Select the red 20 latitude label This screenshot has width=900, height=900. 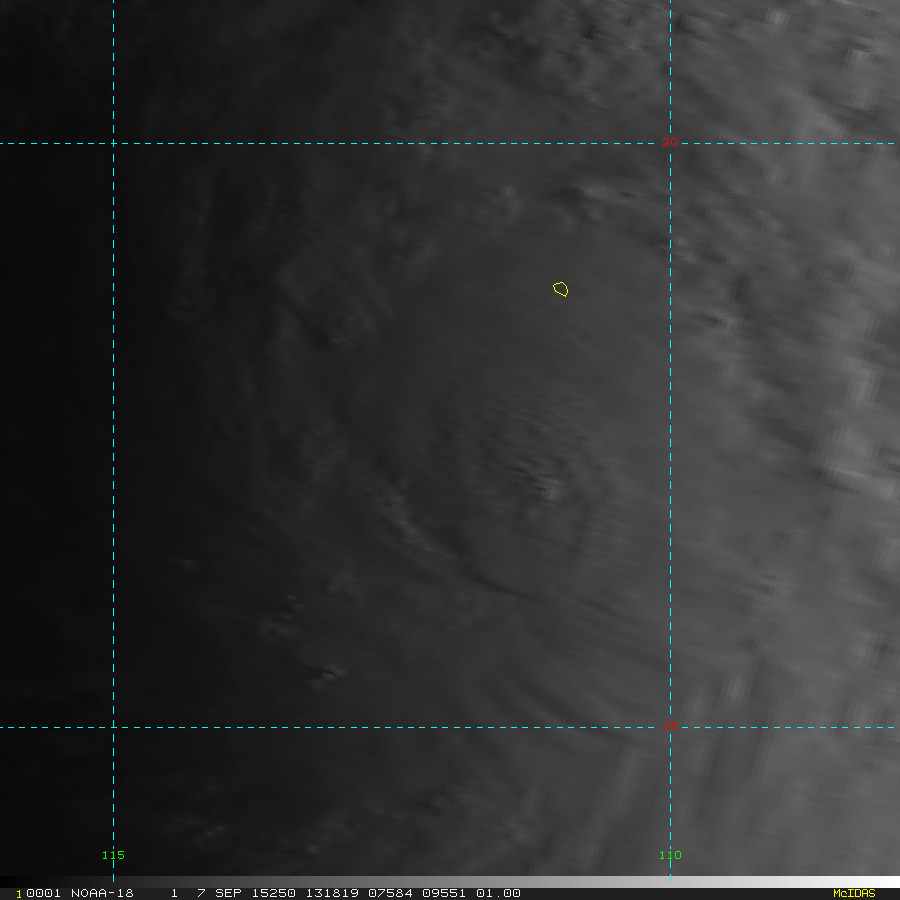(670, 142)
